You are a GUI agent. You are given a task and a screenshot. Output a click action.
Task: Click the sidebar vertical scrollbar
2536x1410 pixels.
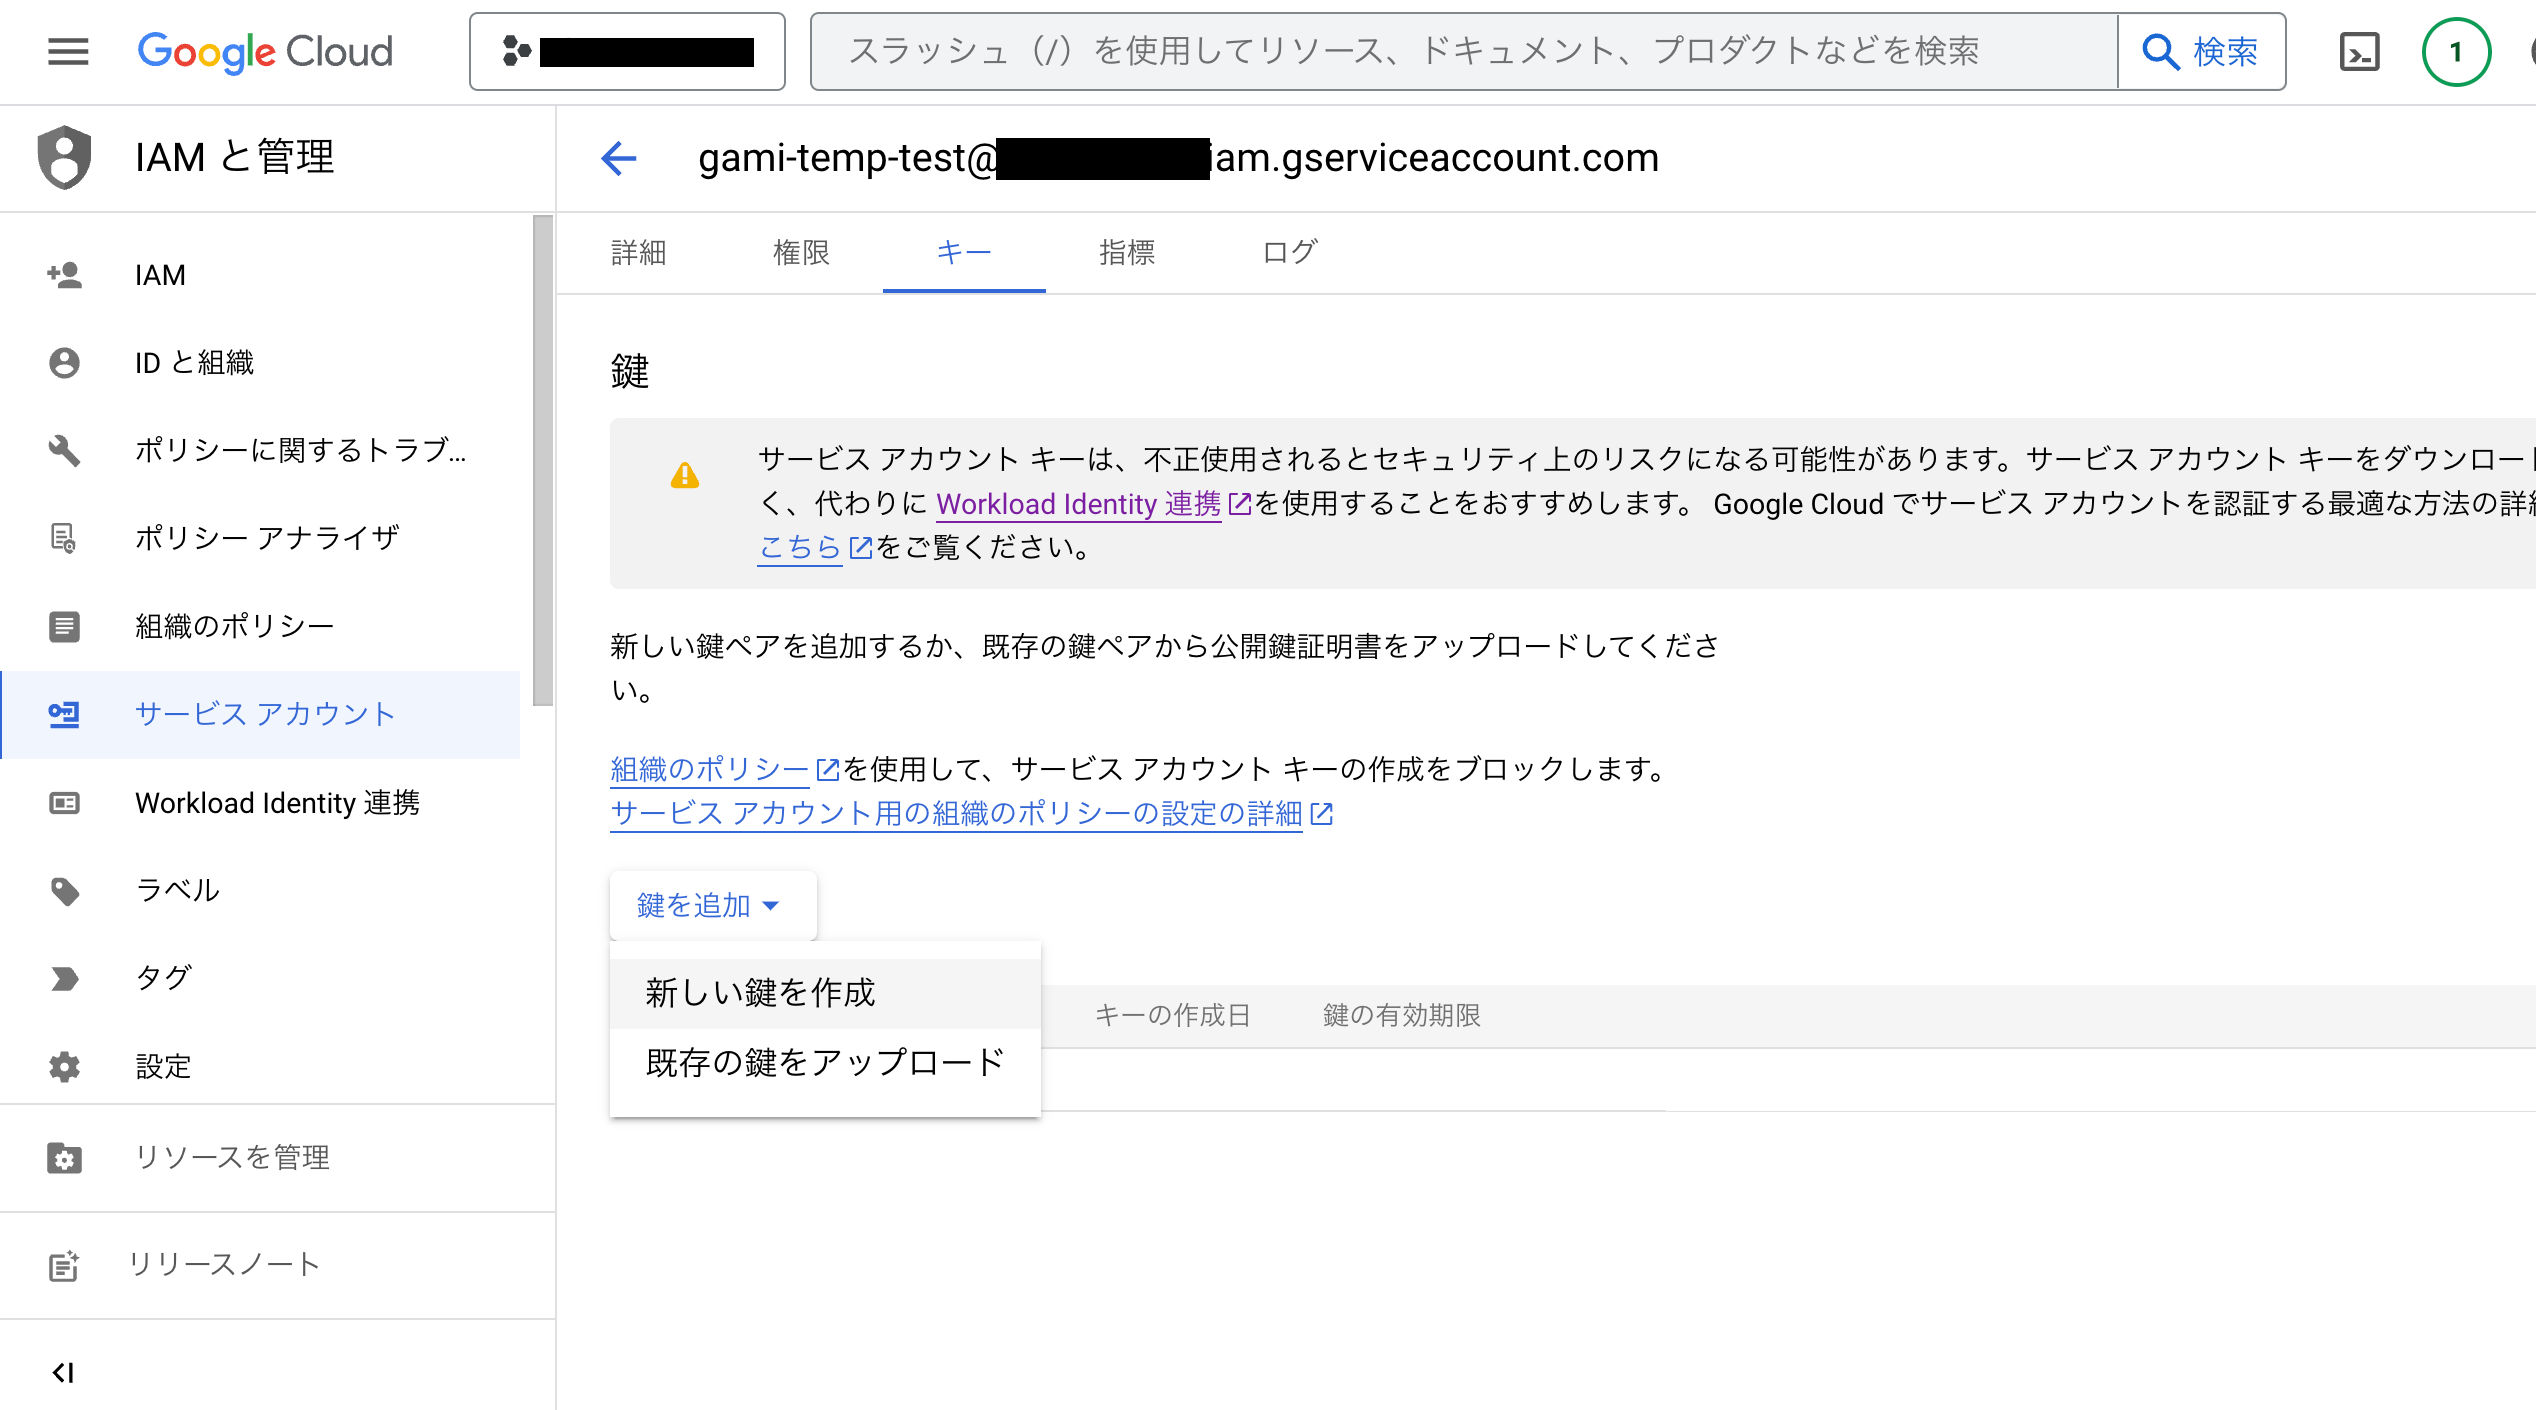pos(543,460)
